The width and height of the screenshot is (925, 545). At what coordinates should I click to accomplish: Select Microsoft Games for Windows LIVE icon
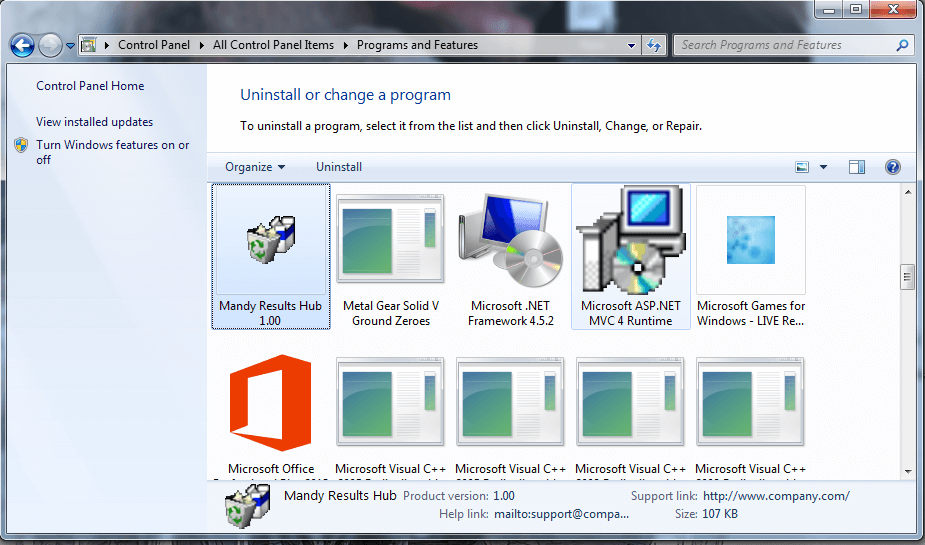point(750,239)
